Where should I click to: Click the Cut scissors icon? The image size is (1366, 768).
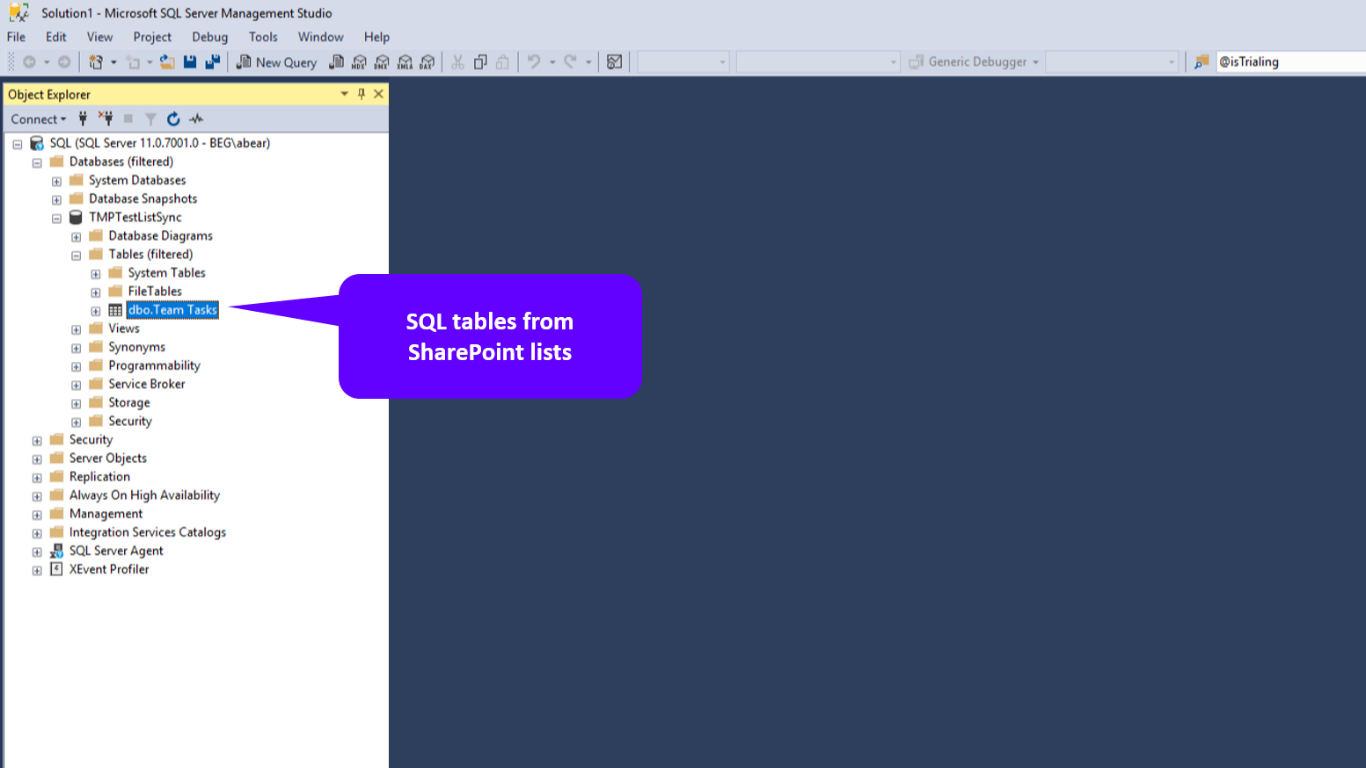click(457, 62)
